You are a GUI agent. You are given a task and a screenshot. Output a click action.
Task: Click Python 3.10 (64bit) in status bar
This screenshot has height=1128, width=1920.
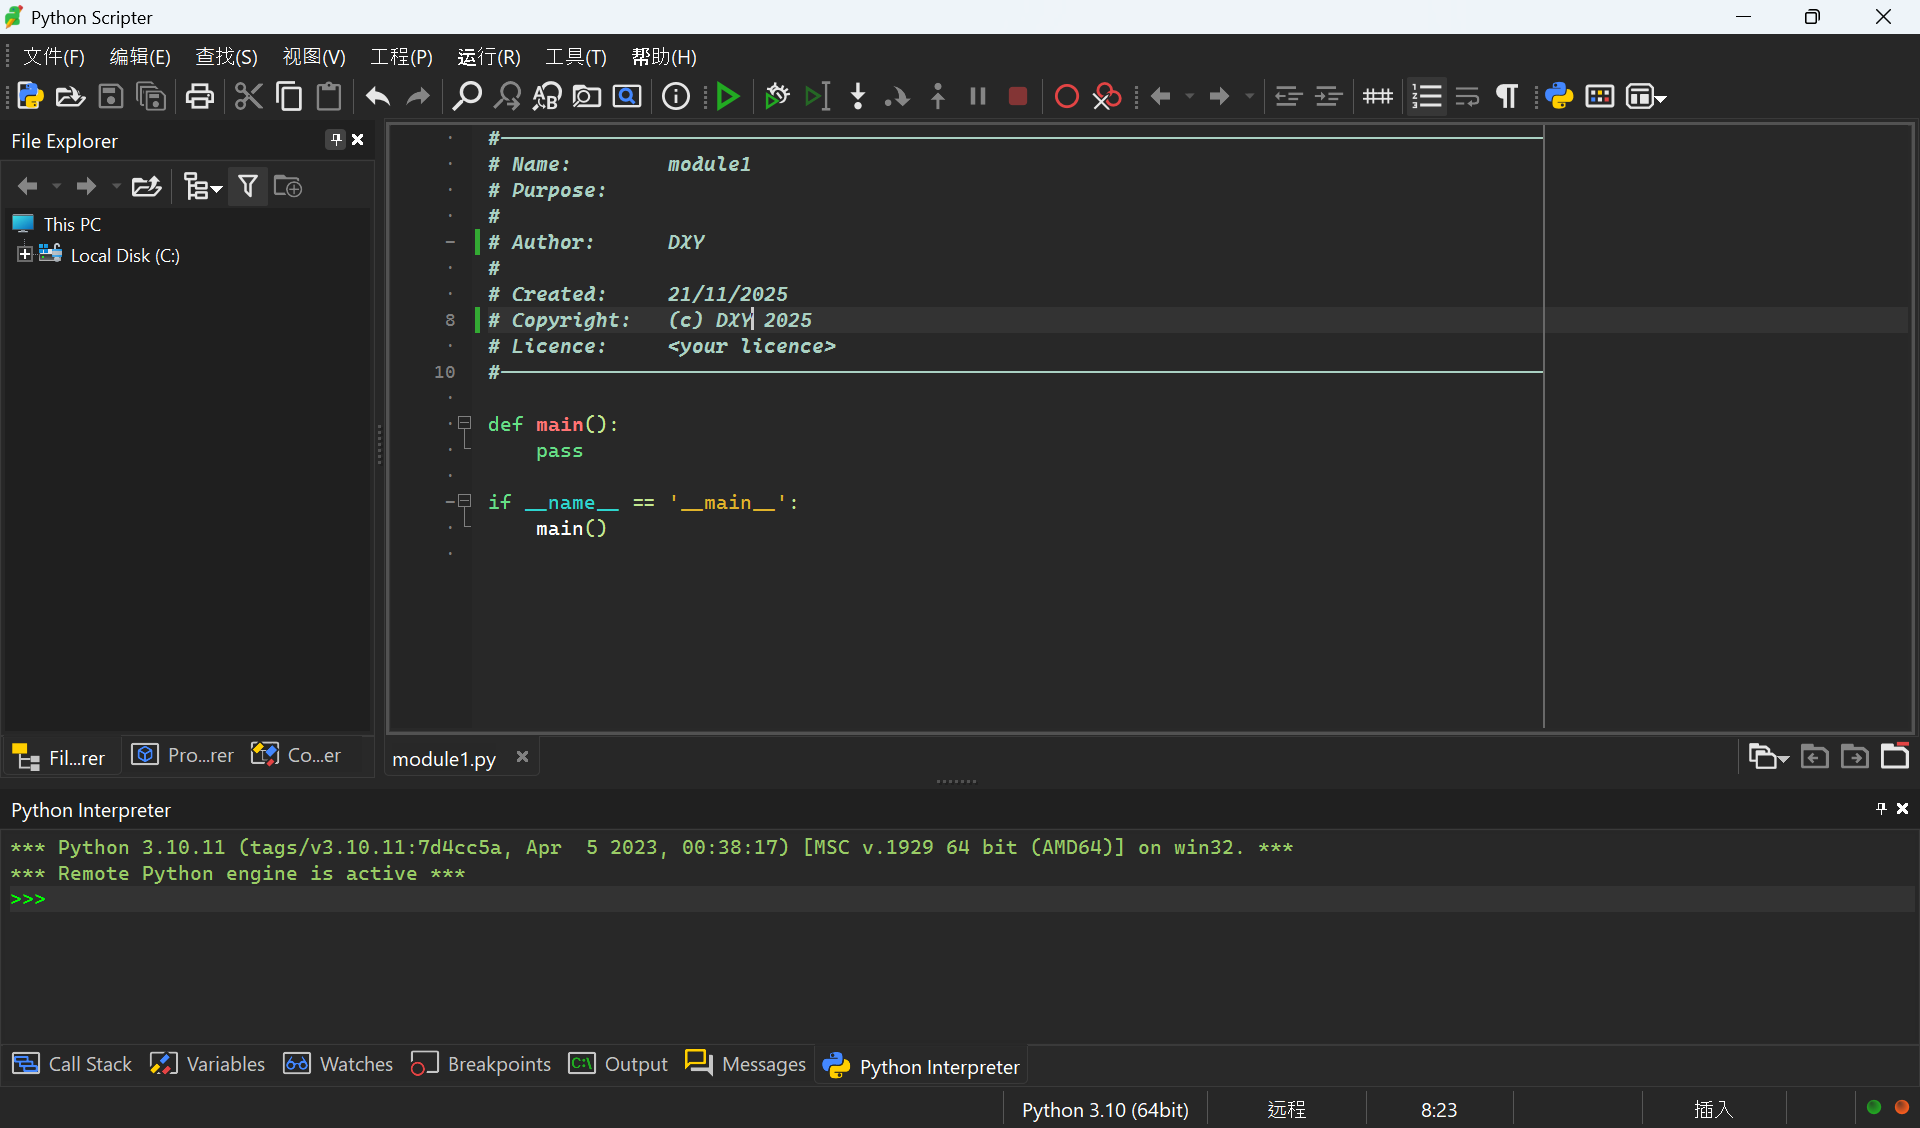pyautogui.click(x=1105, y=1110)
